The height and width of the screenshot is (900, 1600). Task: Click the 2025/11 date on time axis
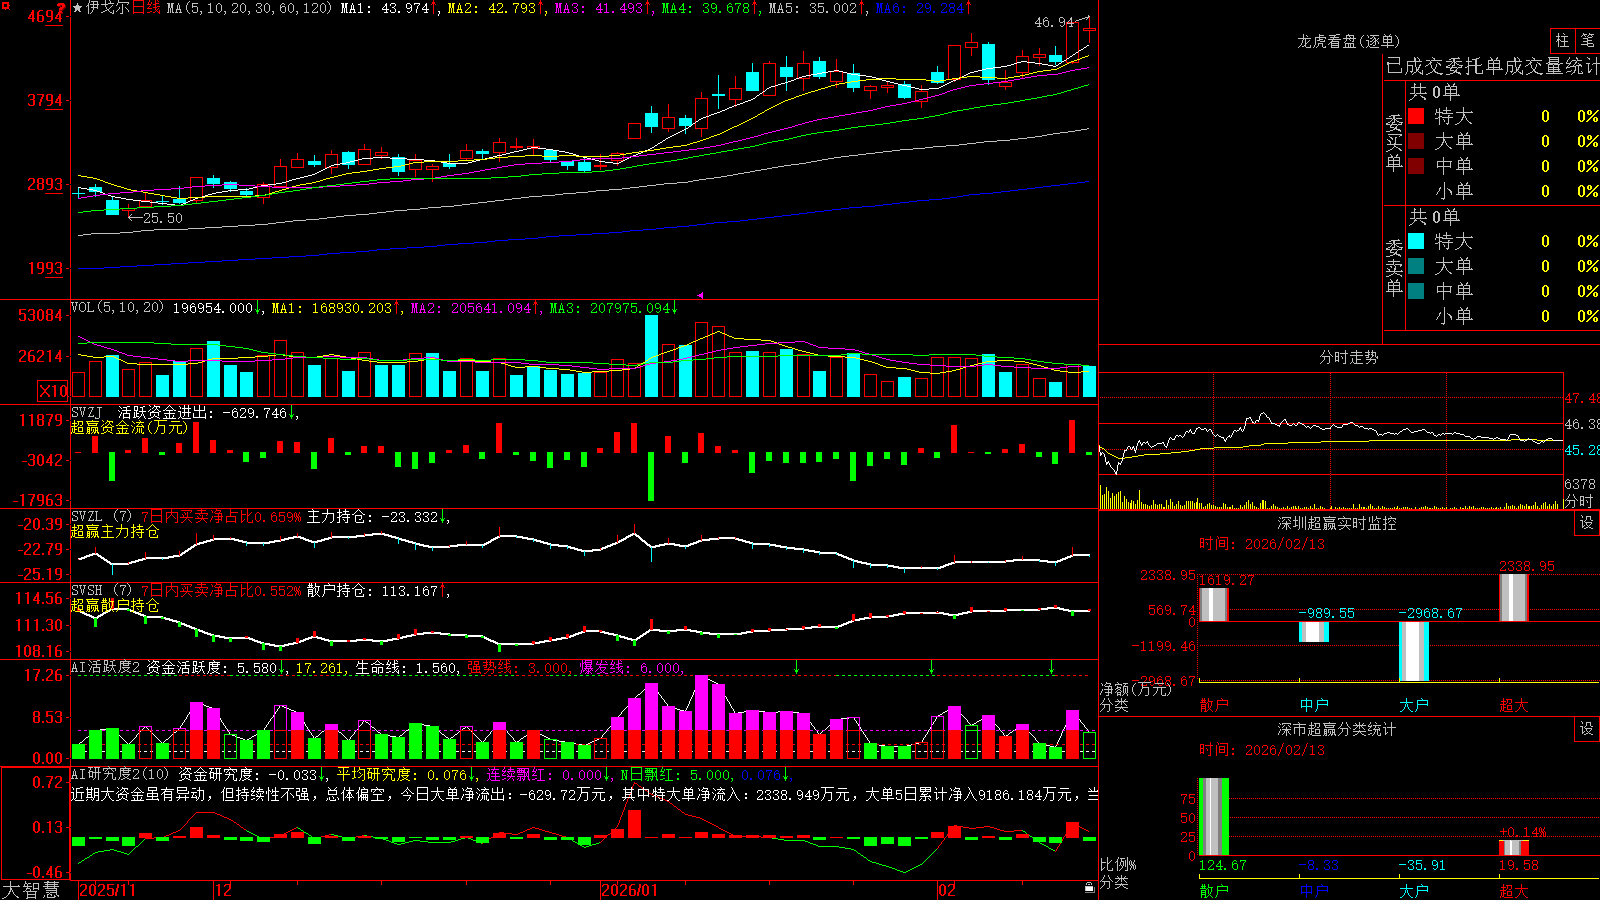[107, 890]
